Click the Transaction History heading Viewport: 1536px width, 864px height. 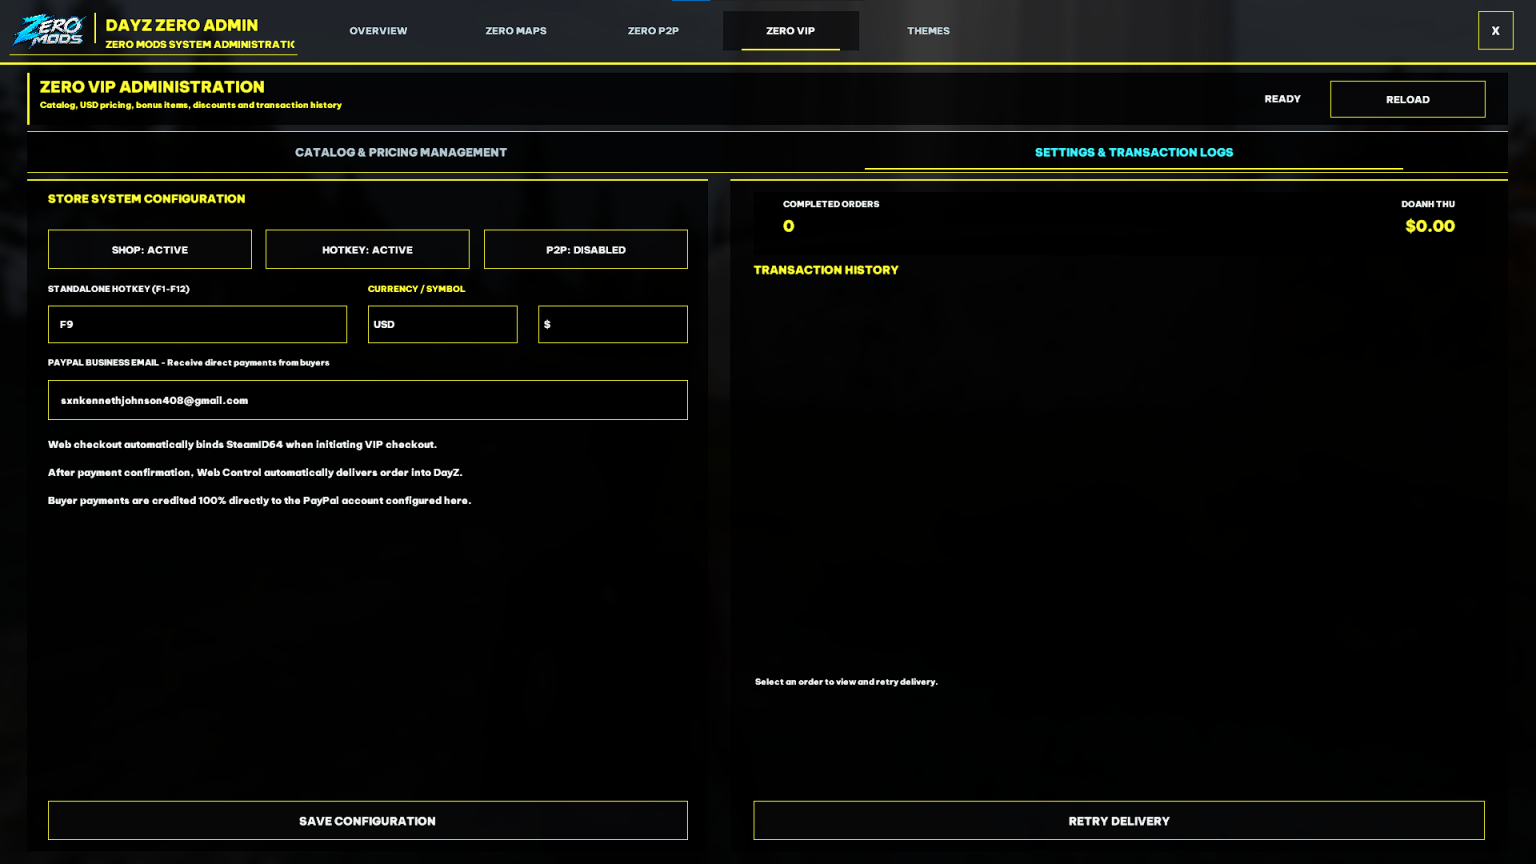click(x=826, y=270)
